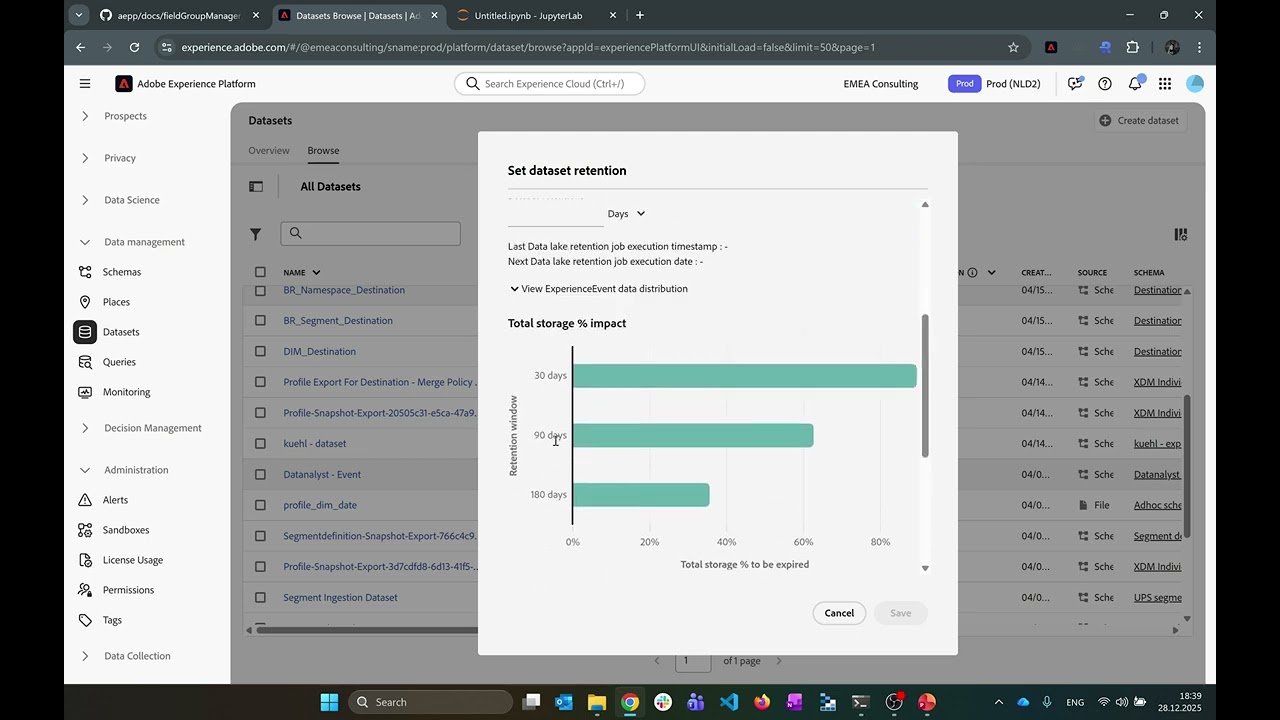Reload the browser page
The height and width of the screenshot is (720, 1280).
[x=134, y=47]
